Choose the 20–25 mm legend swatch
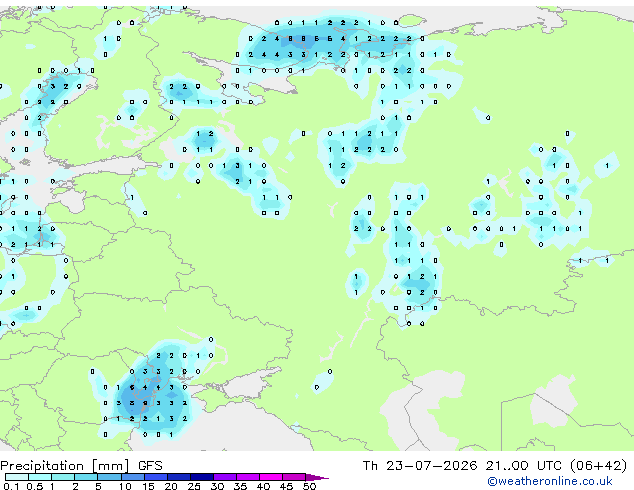634x490 pixels. click(x=179, y=477)
